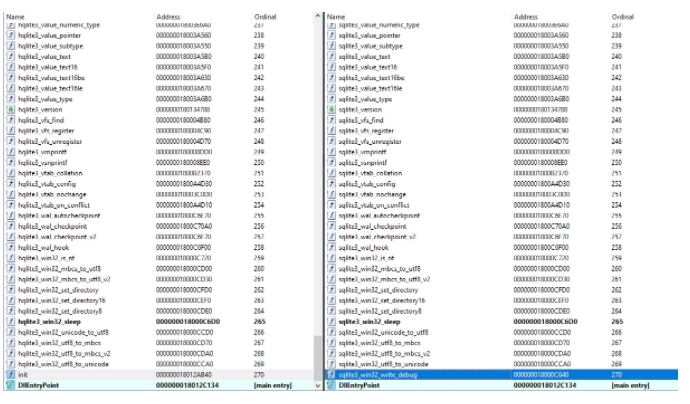This screenshot has width=690, height=404.
Task: Select the sqlite3_win32_sleep export
Action: coord(501,322)
